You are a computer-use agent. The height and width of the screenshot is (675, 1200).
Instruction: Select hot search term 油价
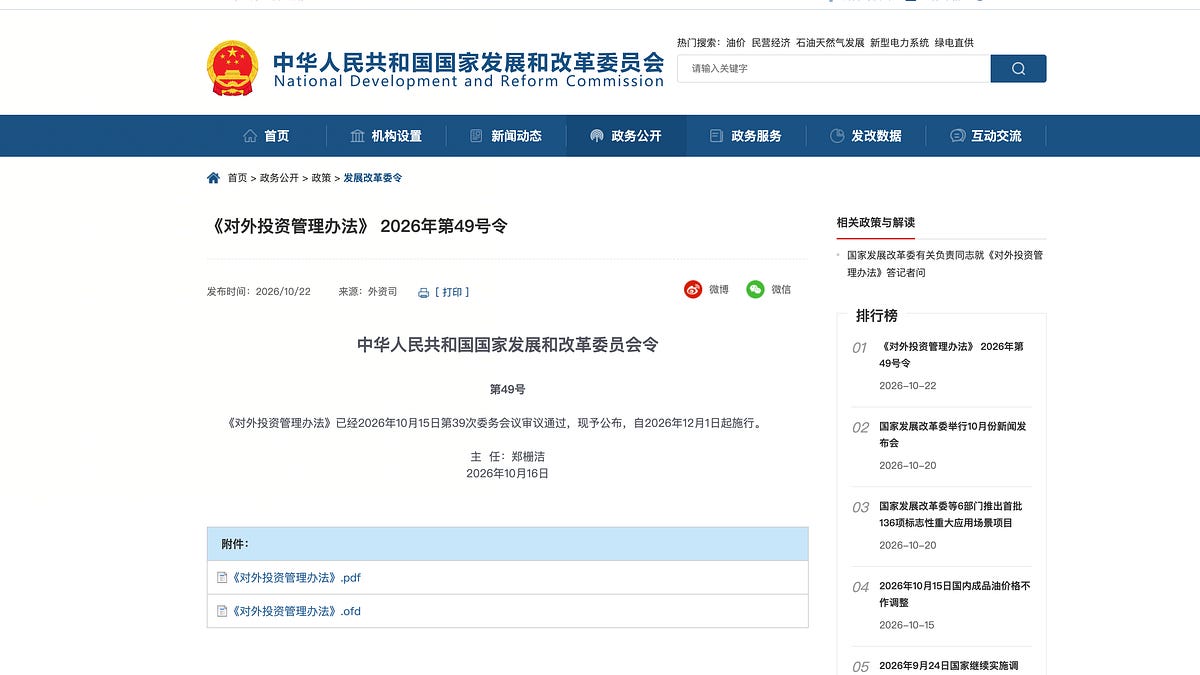click(736, 43)
